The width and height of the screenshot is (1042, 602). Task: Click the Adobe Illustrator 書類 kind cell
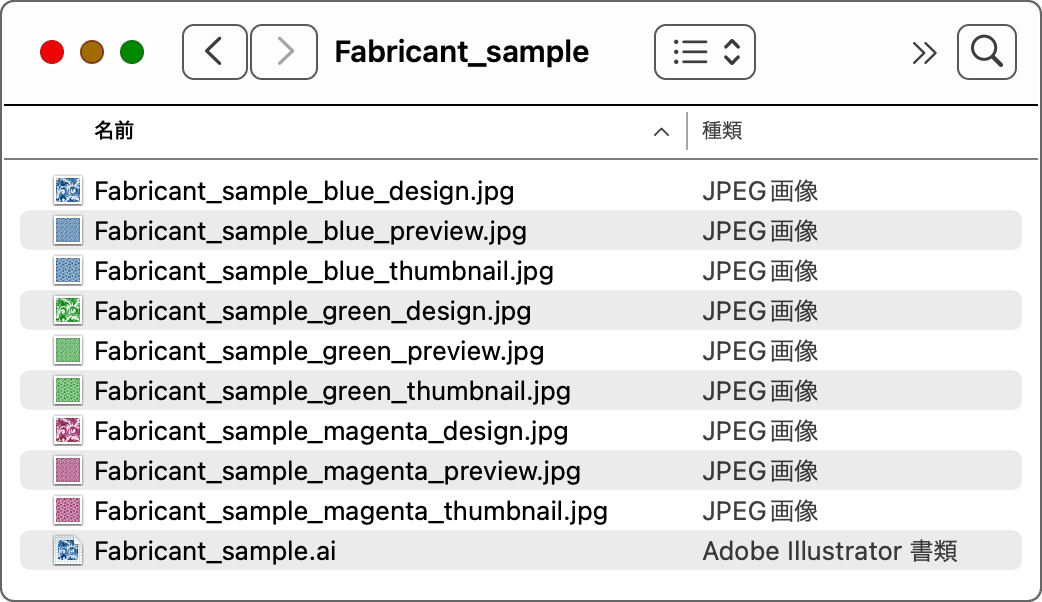click(x=830, y=551)
